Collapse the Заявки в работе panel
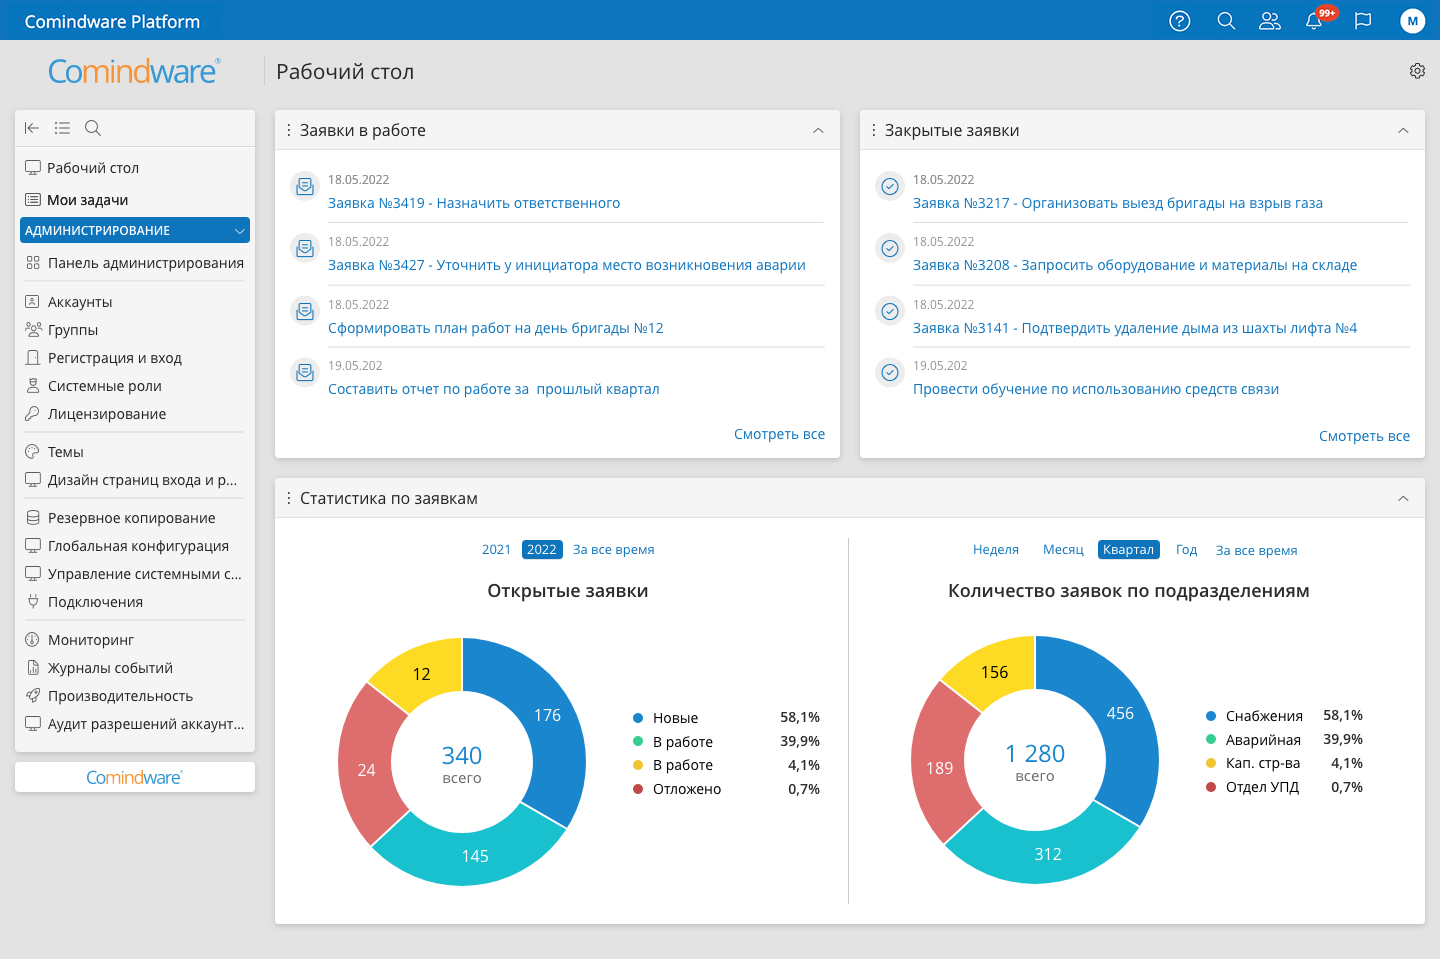The width and height of the screenshot is (1440, 959). tap(818, 131)
